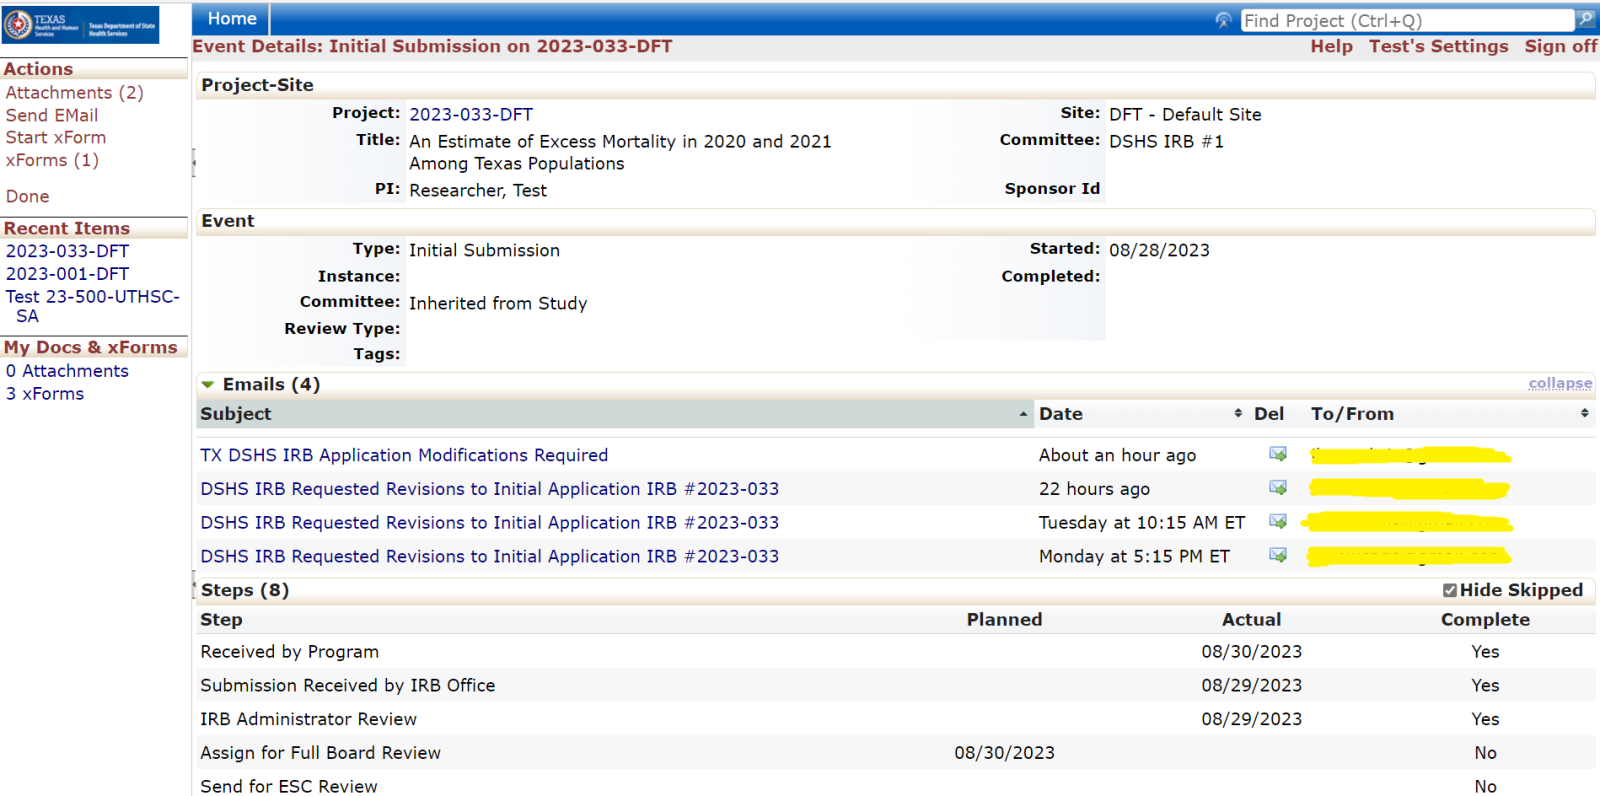Click delete icon for Tuesday 10:15 AM email
This screenshot has height=796, width=1600.
tap(1277, 521)
